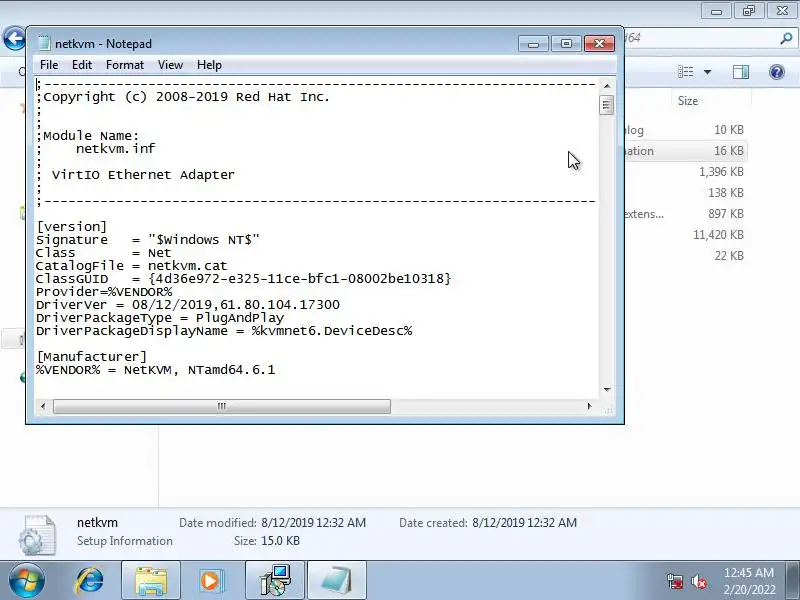Switch to Windows Explorer on the taskbar
Viewport: 800px width, 600px height.
point(151,581)
